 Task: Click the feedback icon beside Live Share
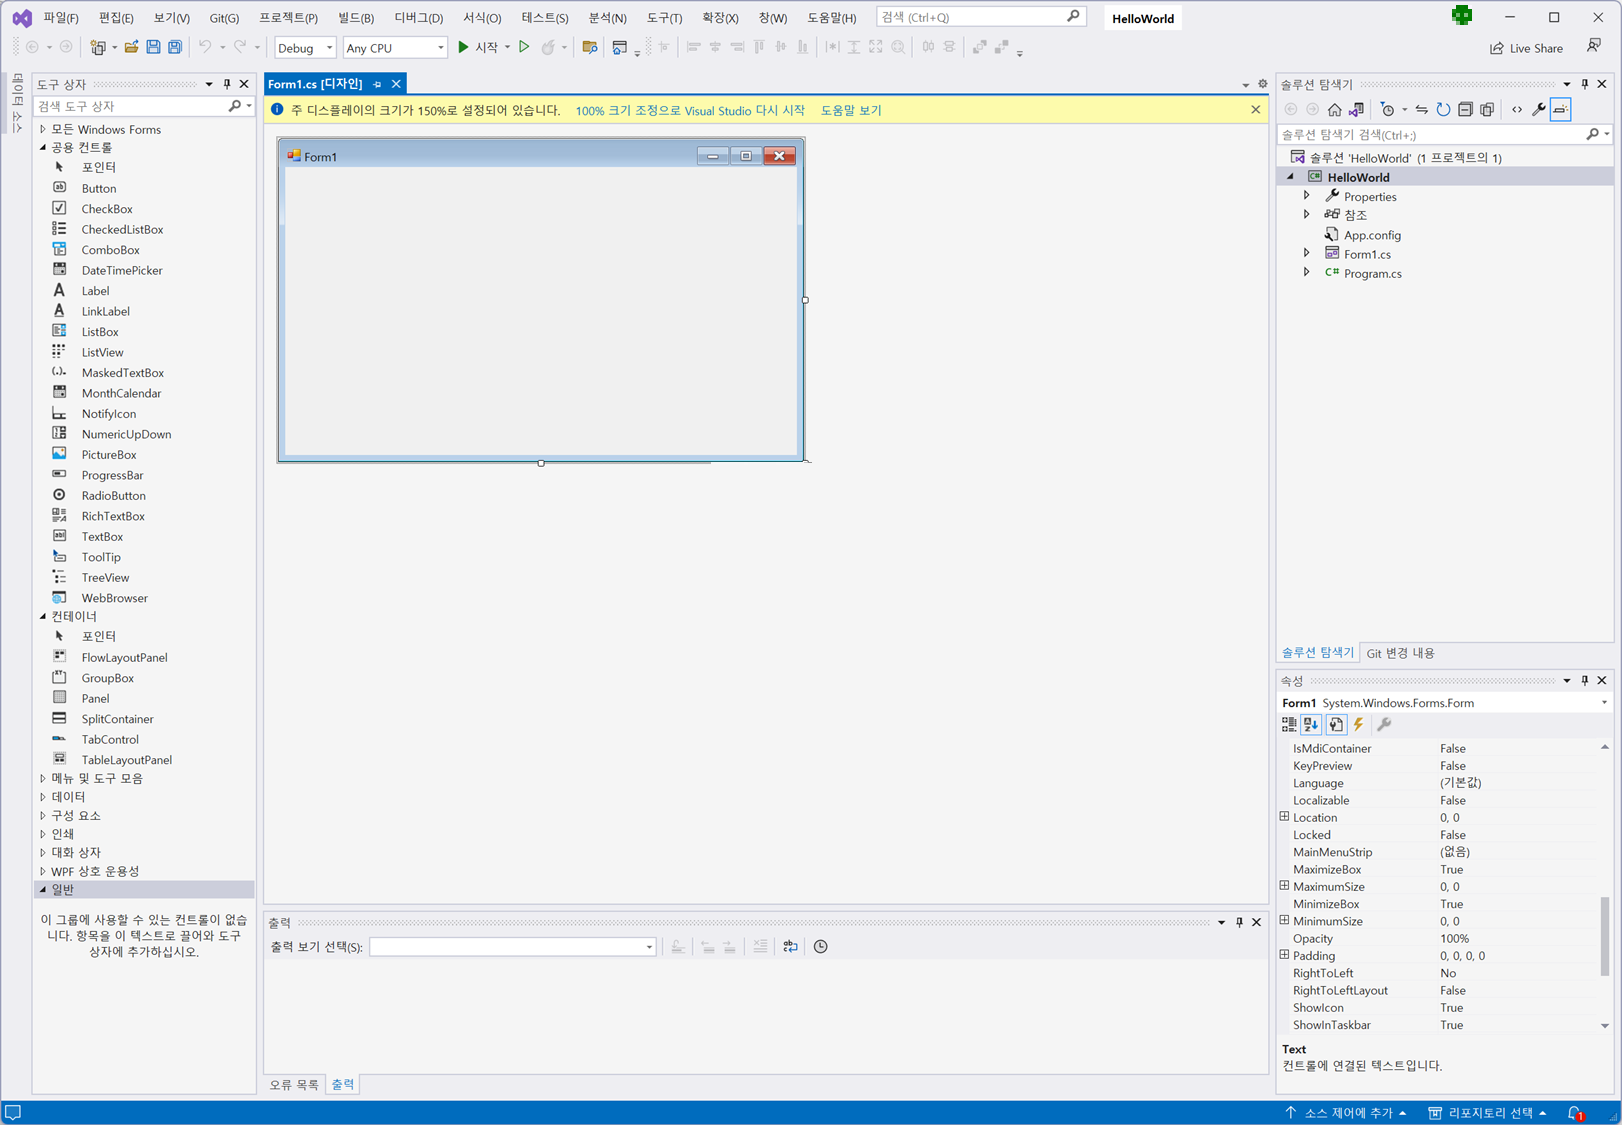click(1594, 46)
